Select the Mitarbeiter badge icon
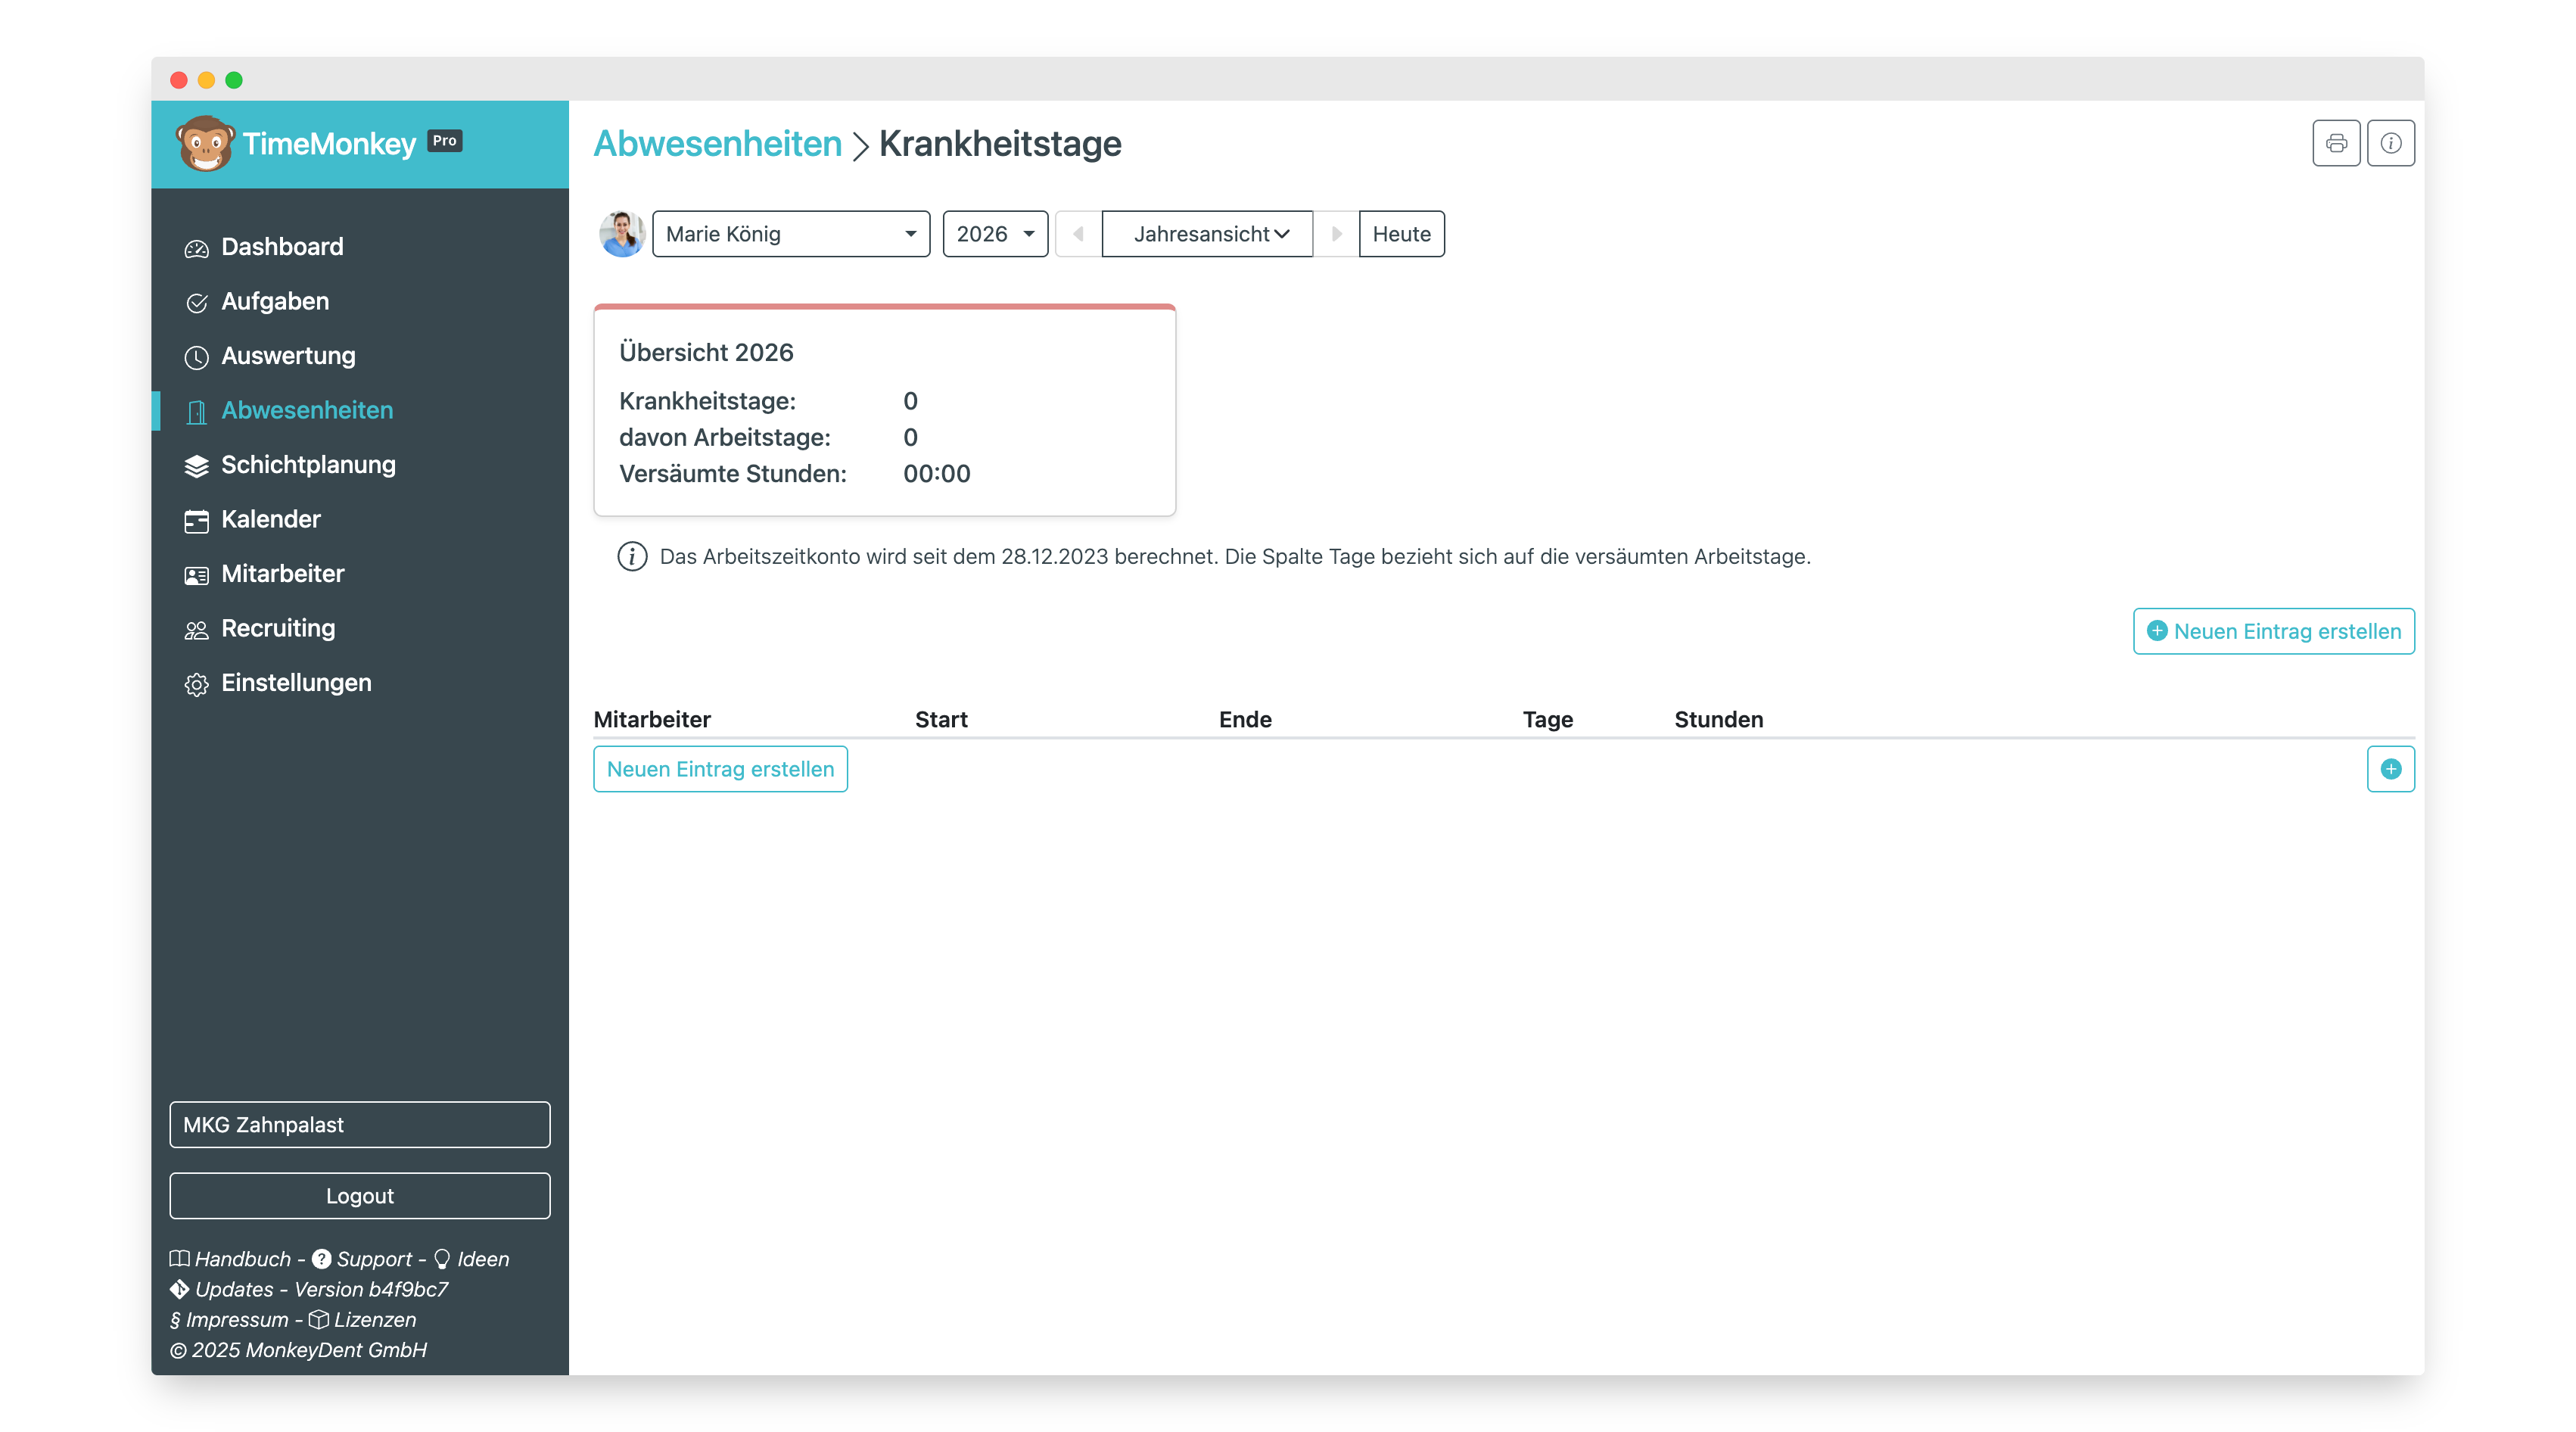The width and height of the screenshot is (2576, 1432). (196, 574)
